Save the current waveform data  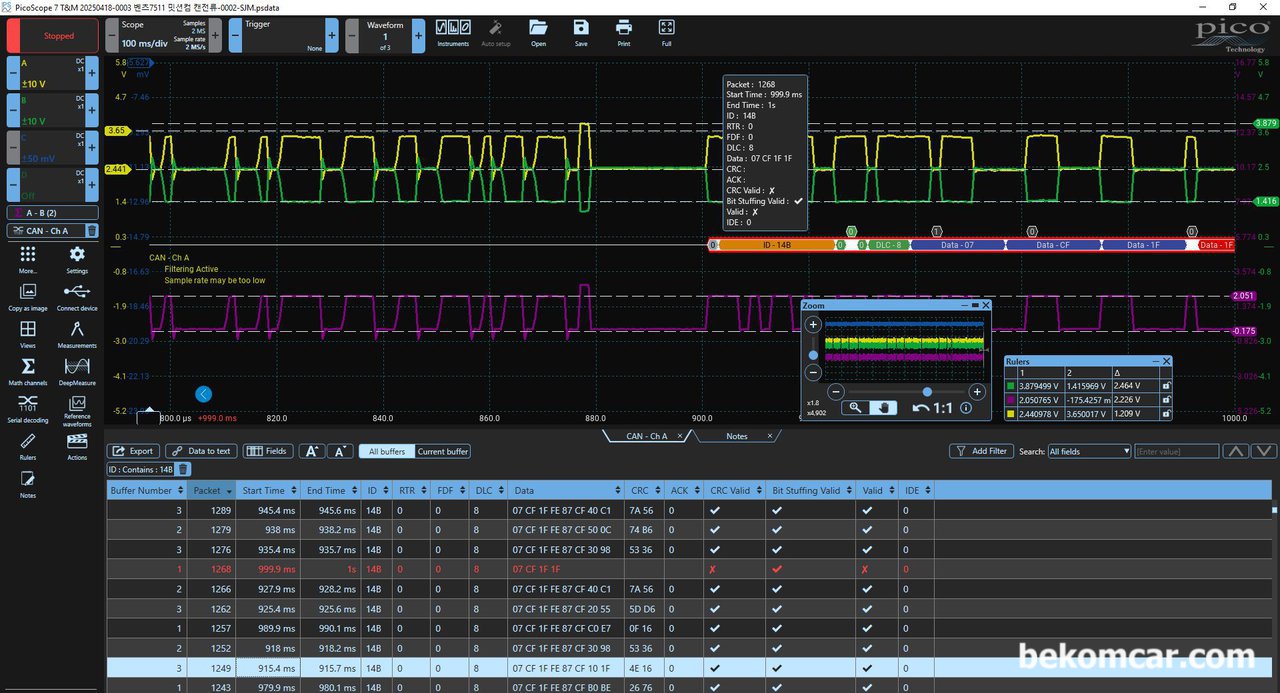click(581, 33)
